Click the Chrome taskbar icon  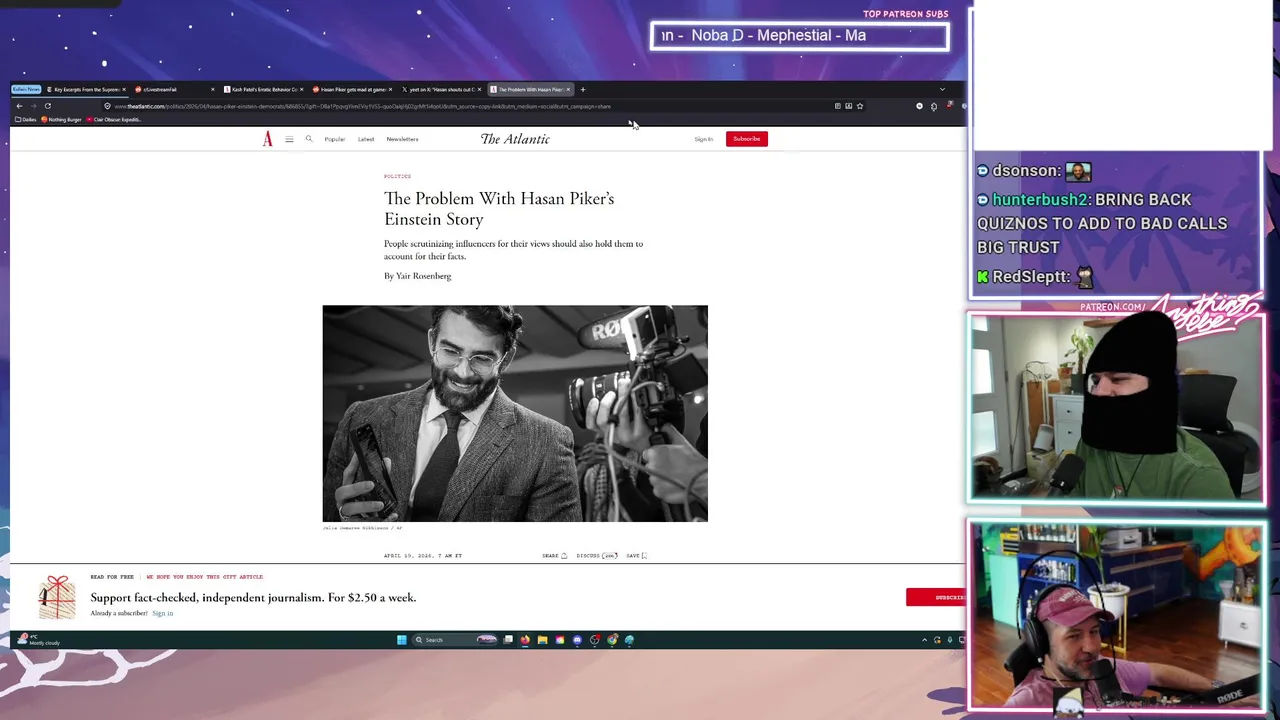click(612, 640)
